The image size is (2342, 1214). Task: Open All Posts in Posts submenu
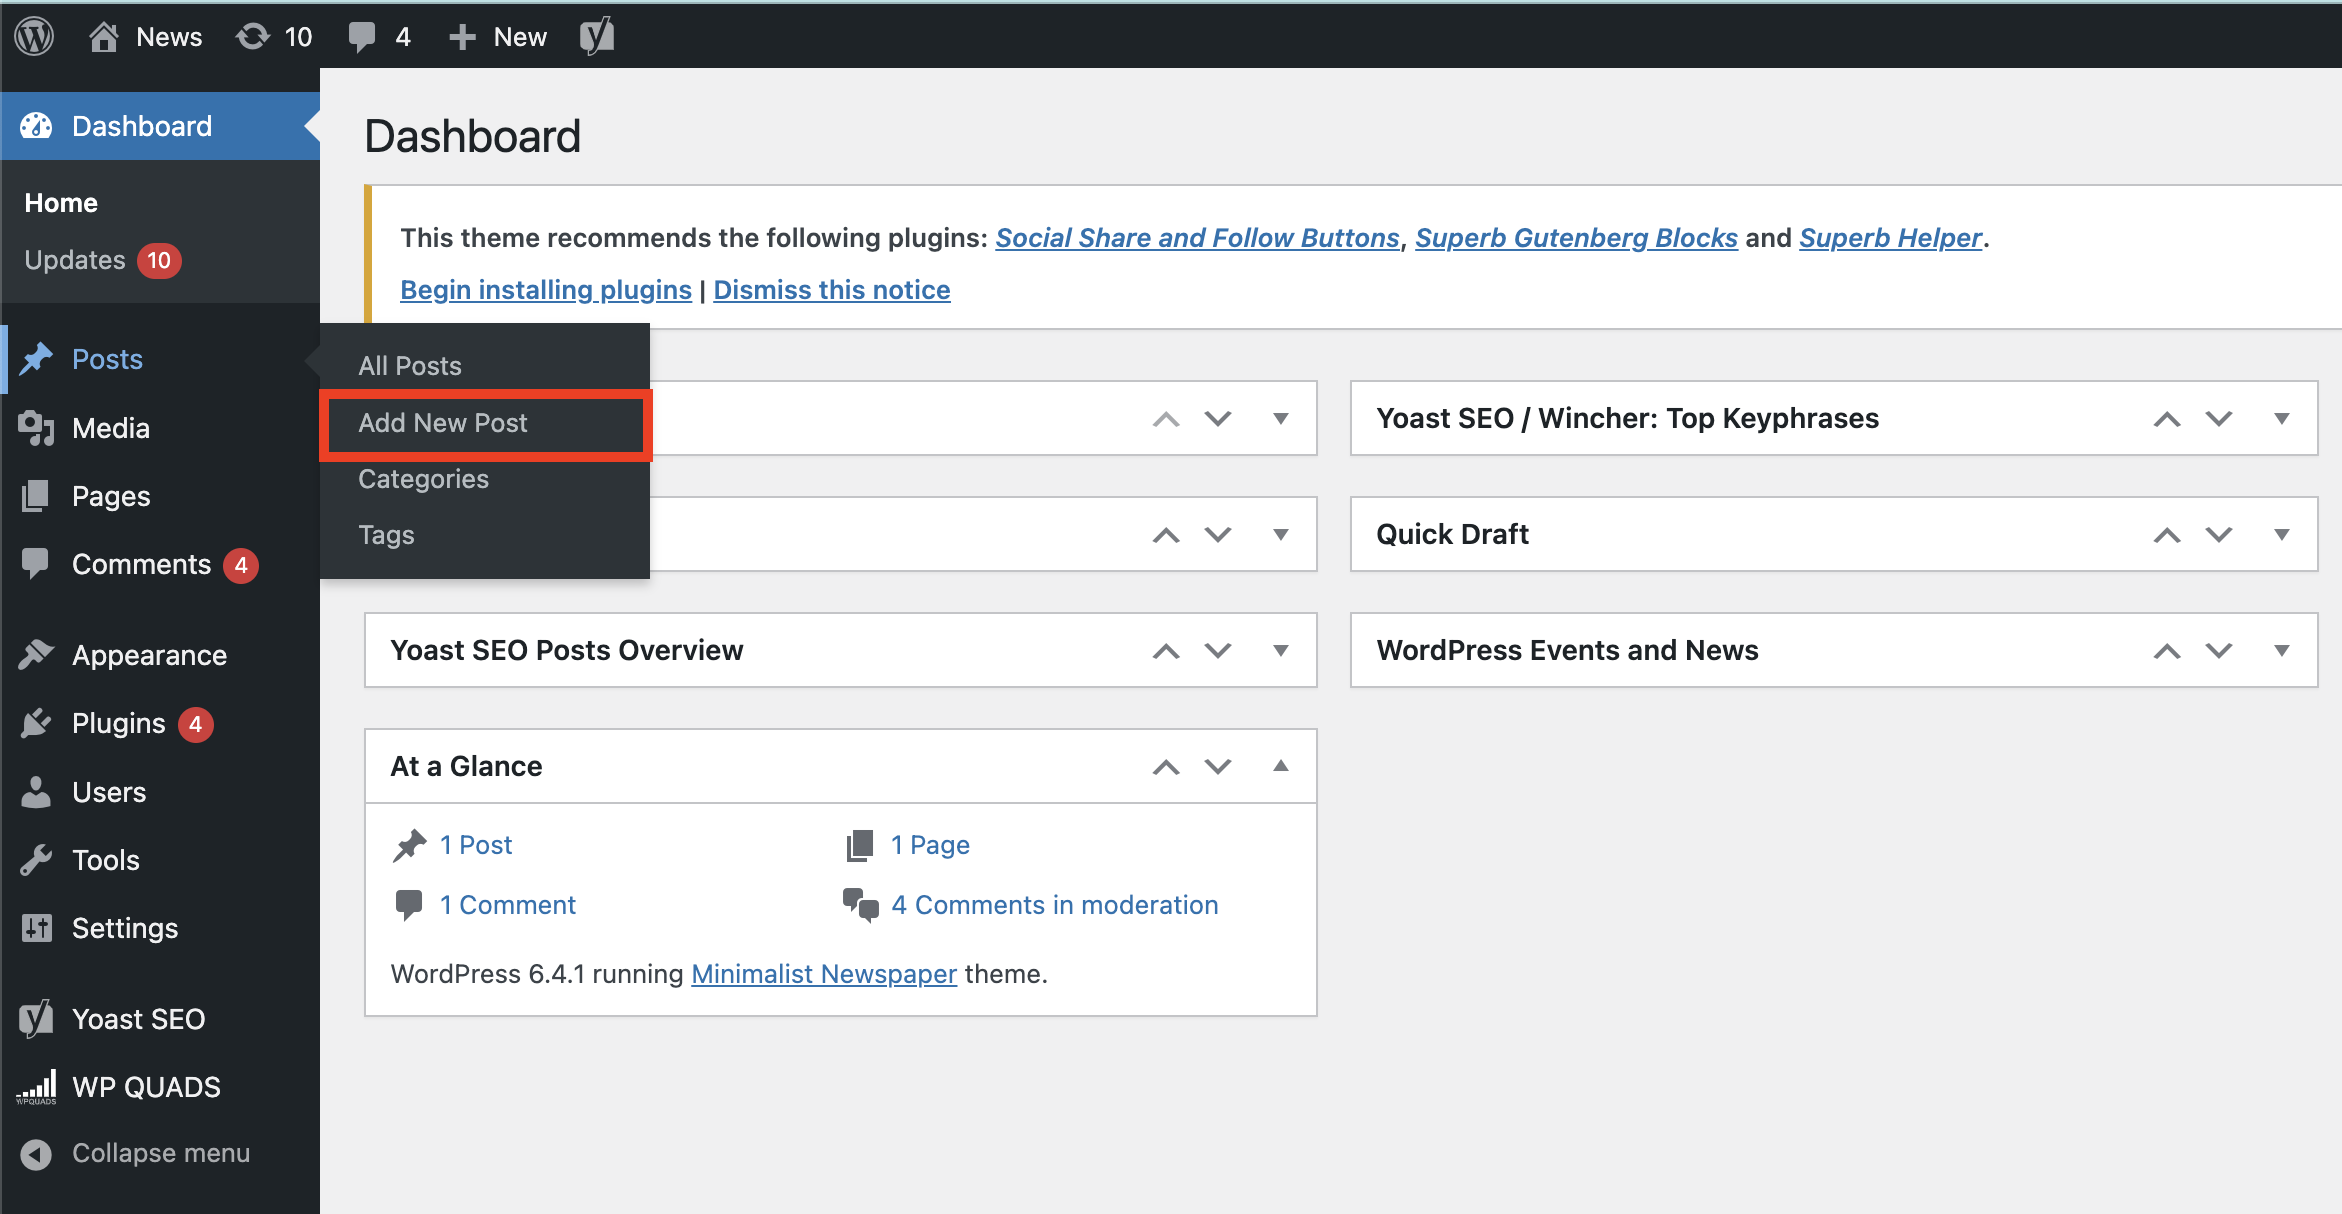pyautogui.click(x=410, y=366)
